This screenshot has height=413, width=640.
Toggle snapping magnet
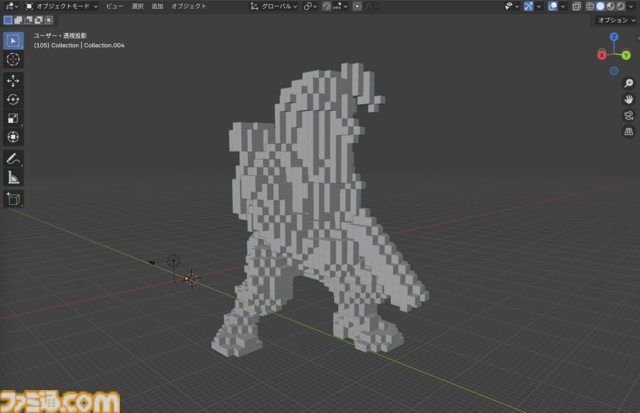pyautogui.click(x=327, y=6)
